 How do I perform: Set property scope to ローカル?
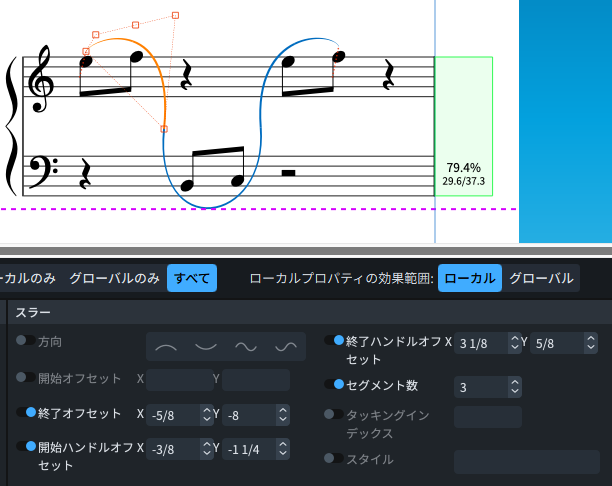(x=469, y=278)
